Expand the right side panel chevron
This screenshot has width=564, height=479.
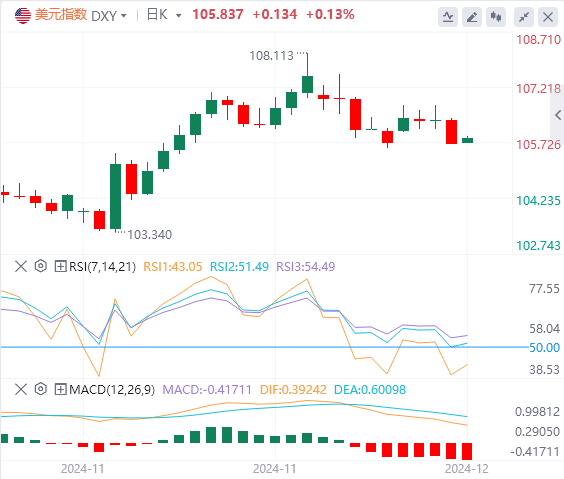(x=558, y=115)
